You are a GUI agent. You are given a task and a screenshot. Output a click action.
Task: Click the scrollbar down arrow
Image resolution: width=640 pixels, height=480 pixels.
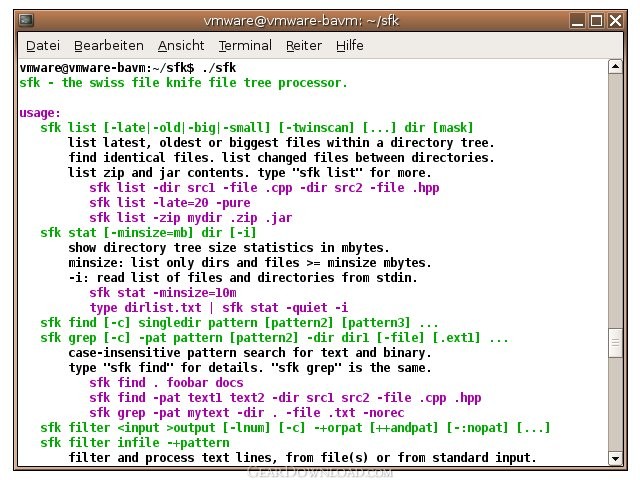click(615, 458)
